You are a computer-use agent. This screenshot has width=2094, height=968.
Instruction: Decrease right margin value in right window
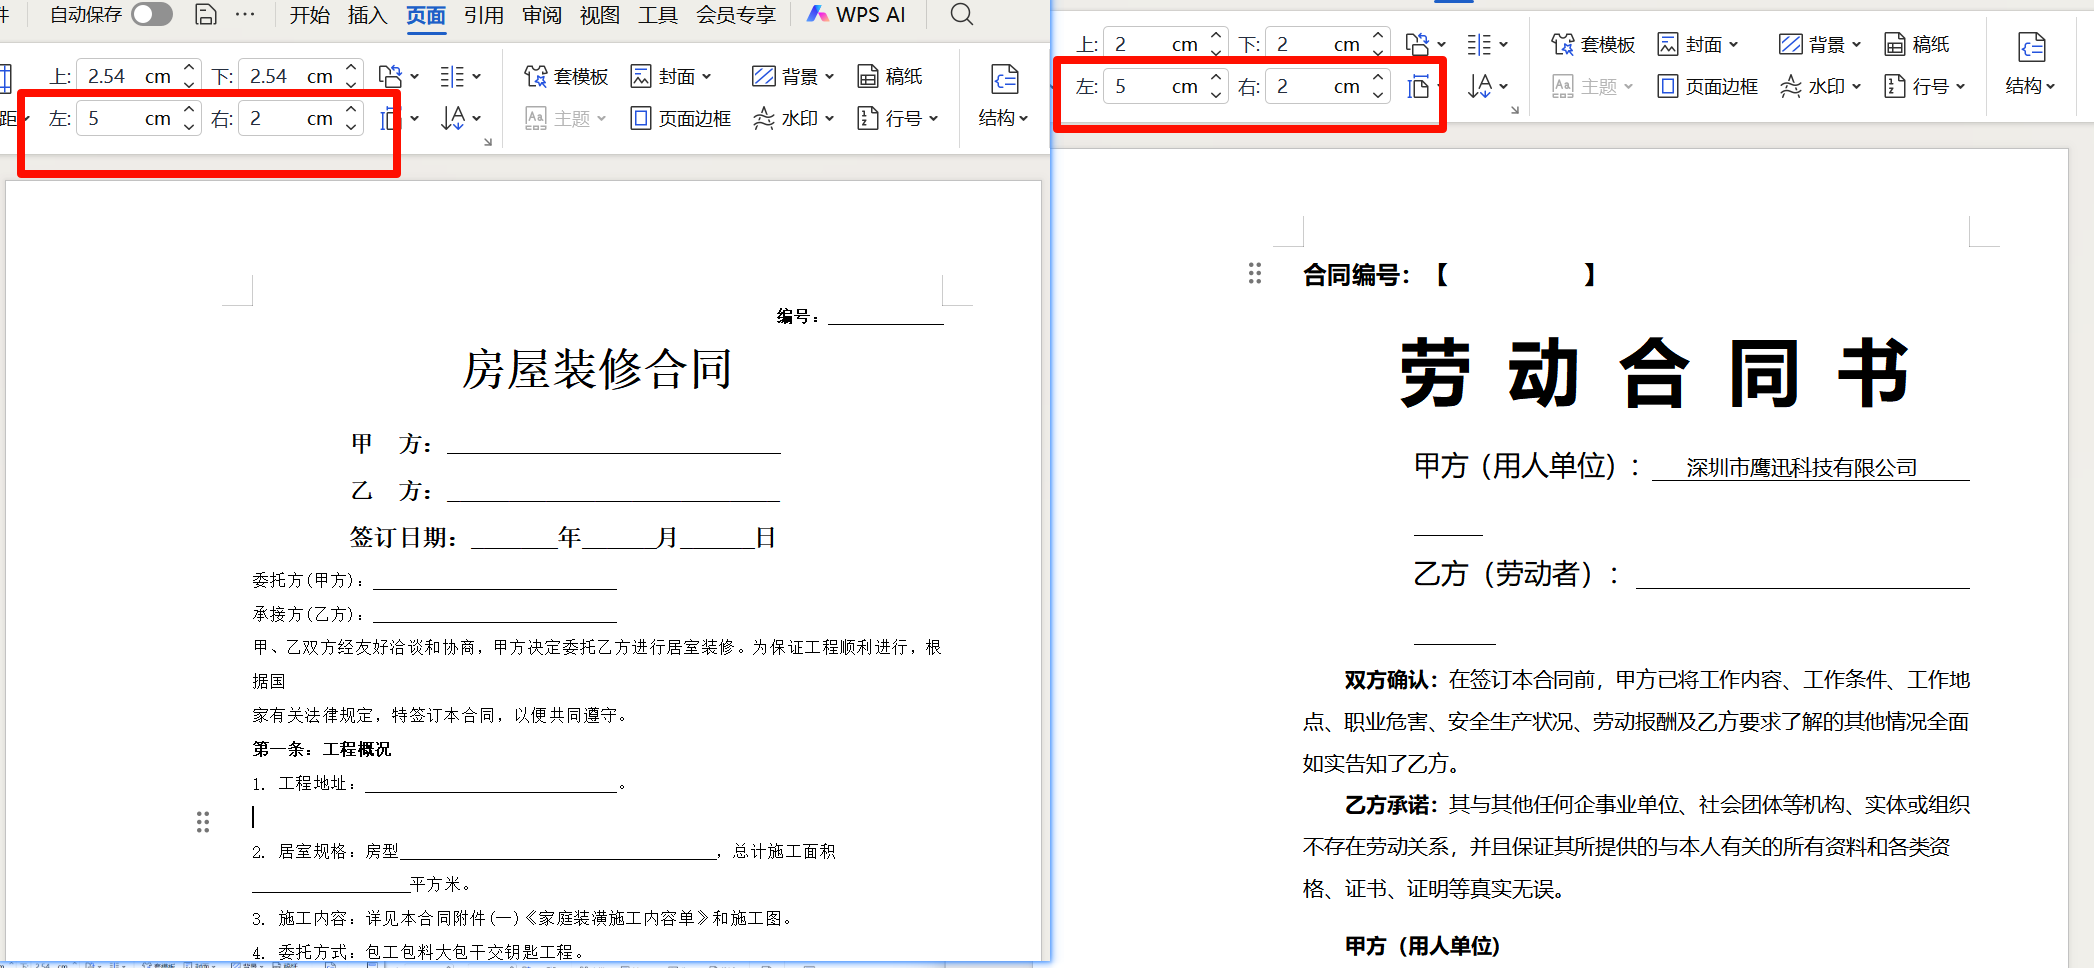(x=1378, y=94)
